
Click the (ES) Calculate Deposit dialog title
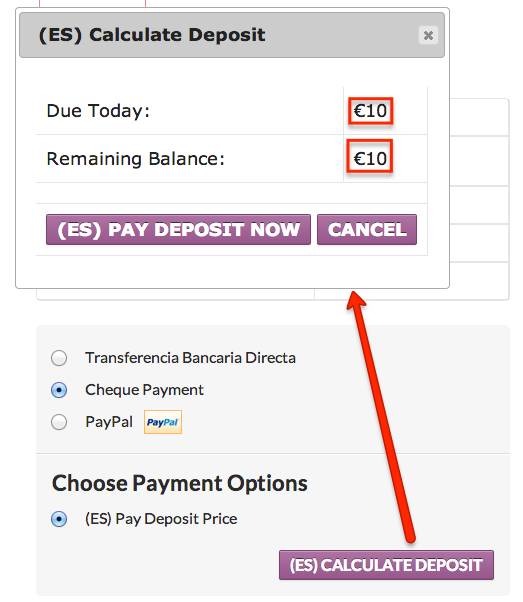(x=152, y=35)
